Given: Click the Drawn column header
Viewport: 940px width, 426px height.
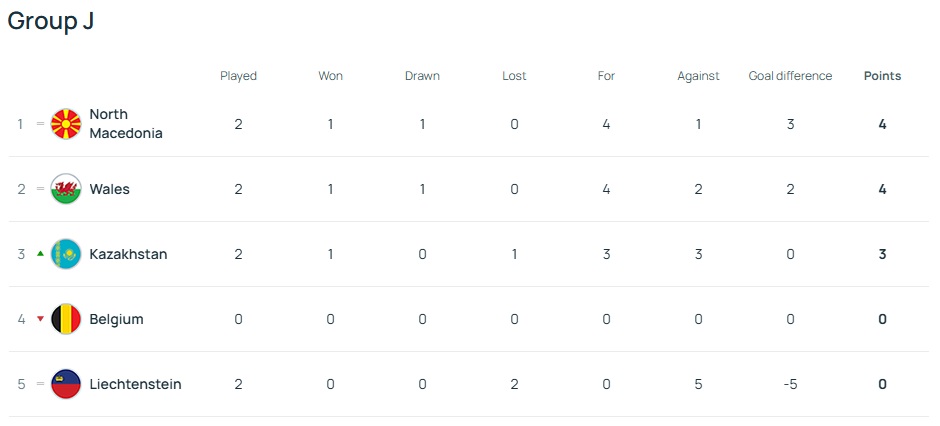Looking at the screenshot, I should (422, 76).
